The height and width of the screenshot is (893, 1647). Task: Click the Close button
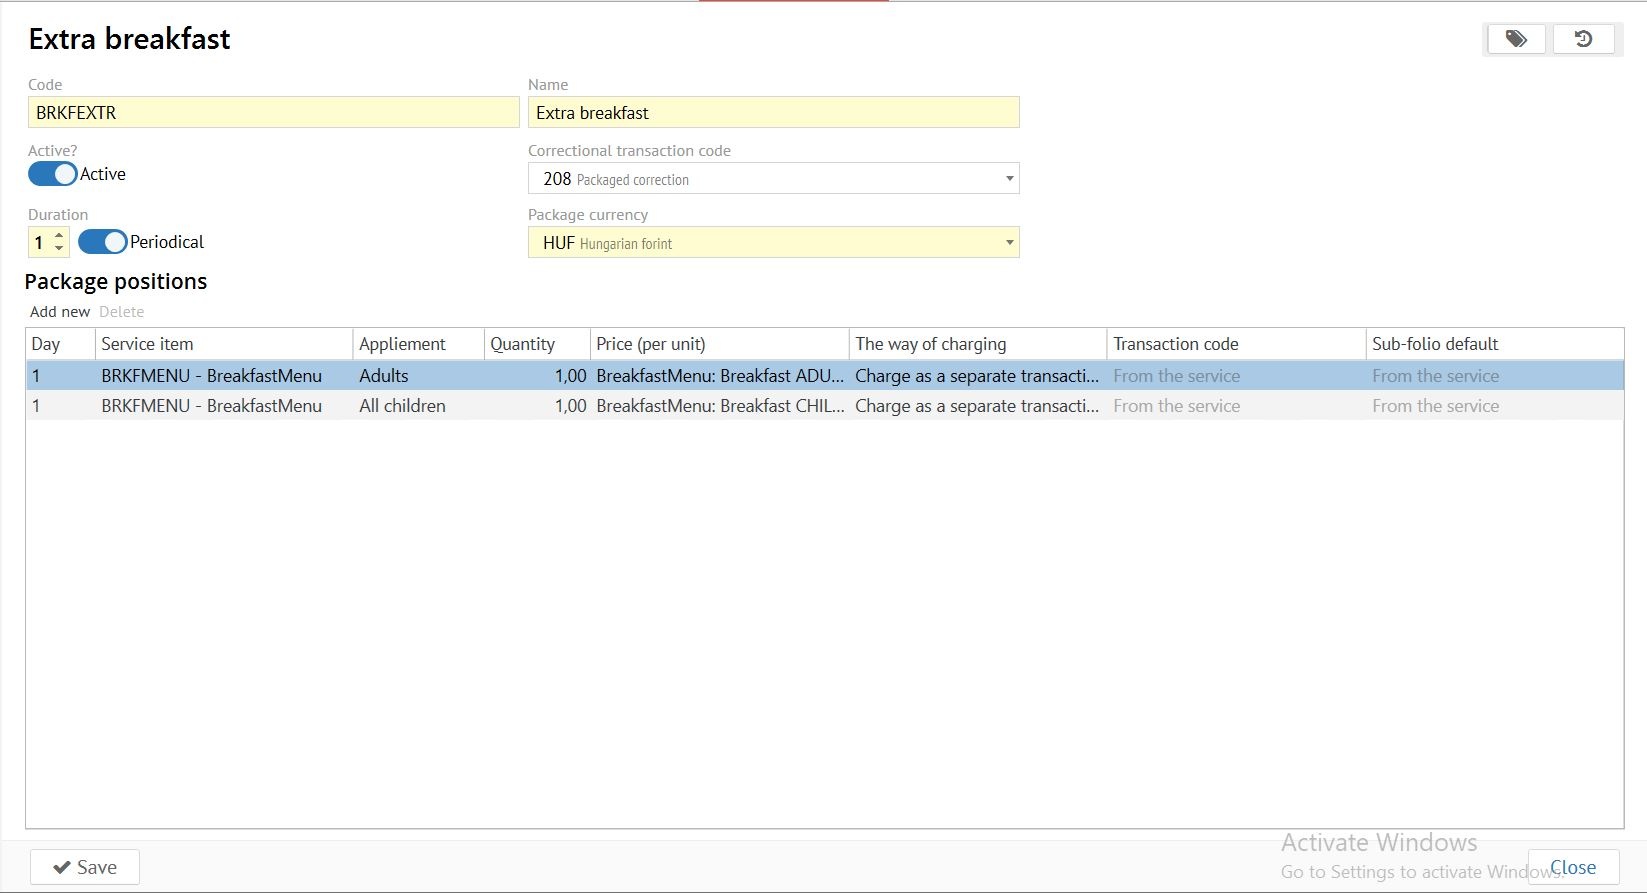click(1572, 867)
